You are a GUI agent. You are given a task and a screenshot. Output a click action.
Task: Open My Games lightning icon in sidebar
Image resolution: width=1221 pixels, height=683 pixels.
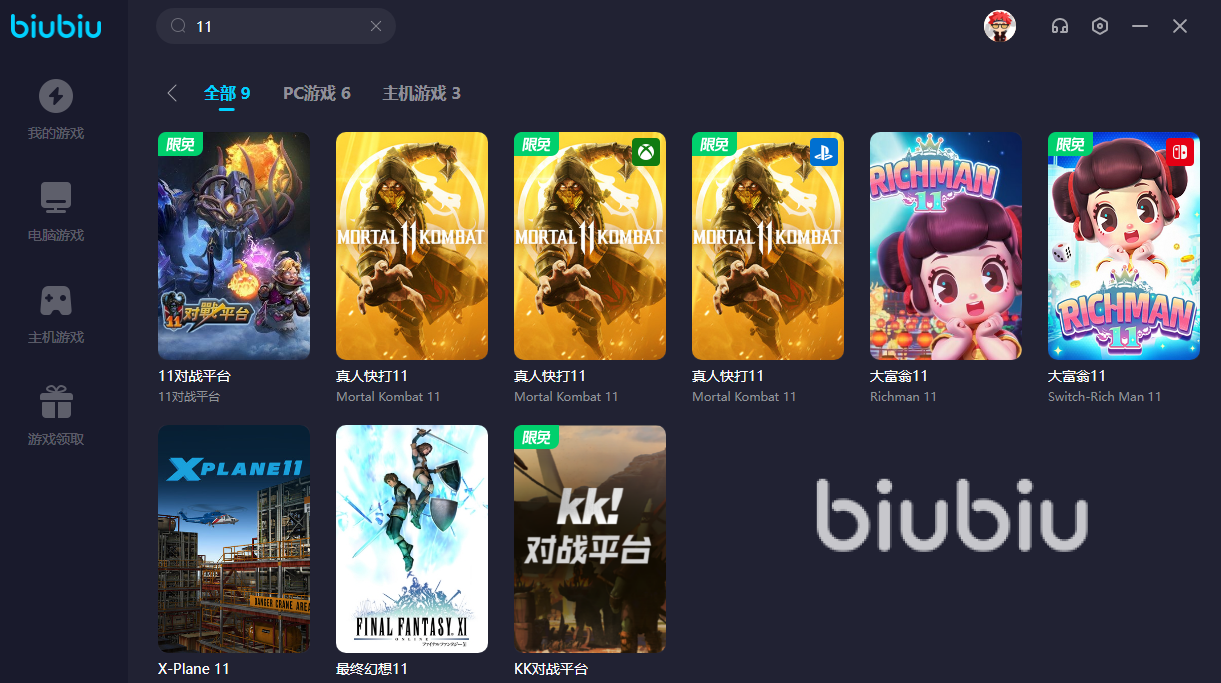click(56, 96)
